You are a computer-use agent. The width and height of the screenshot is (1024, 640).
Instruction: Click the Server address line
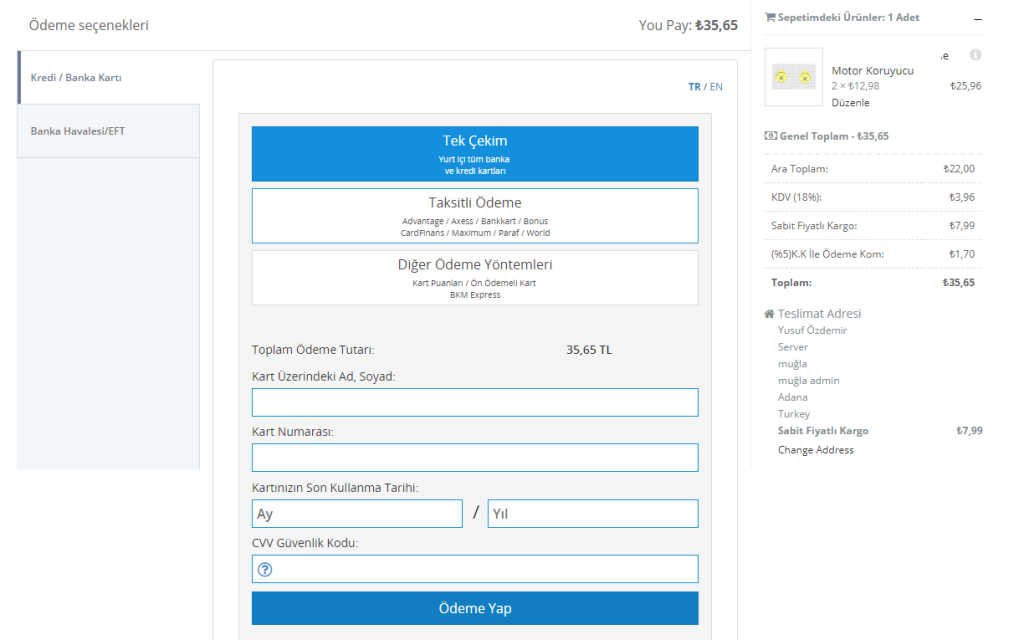pos(793,347)
